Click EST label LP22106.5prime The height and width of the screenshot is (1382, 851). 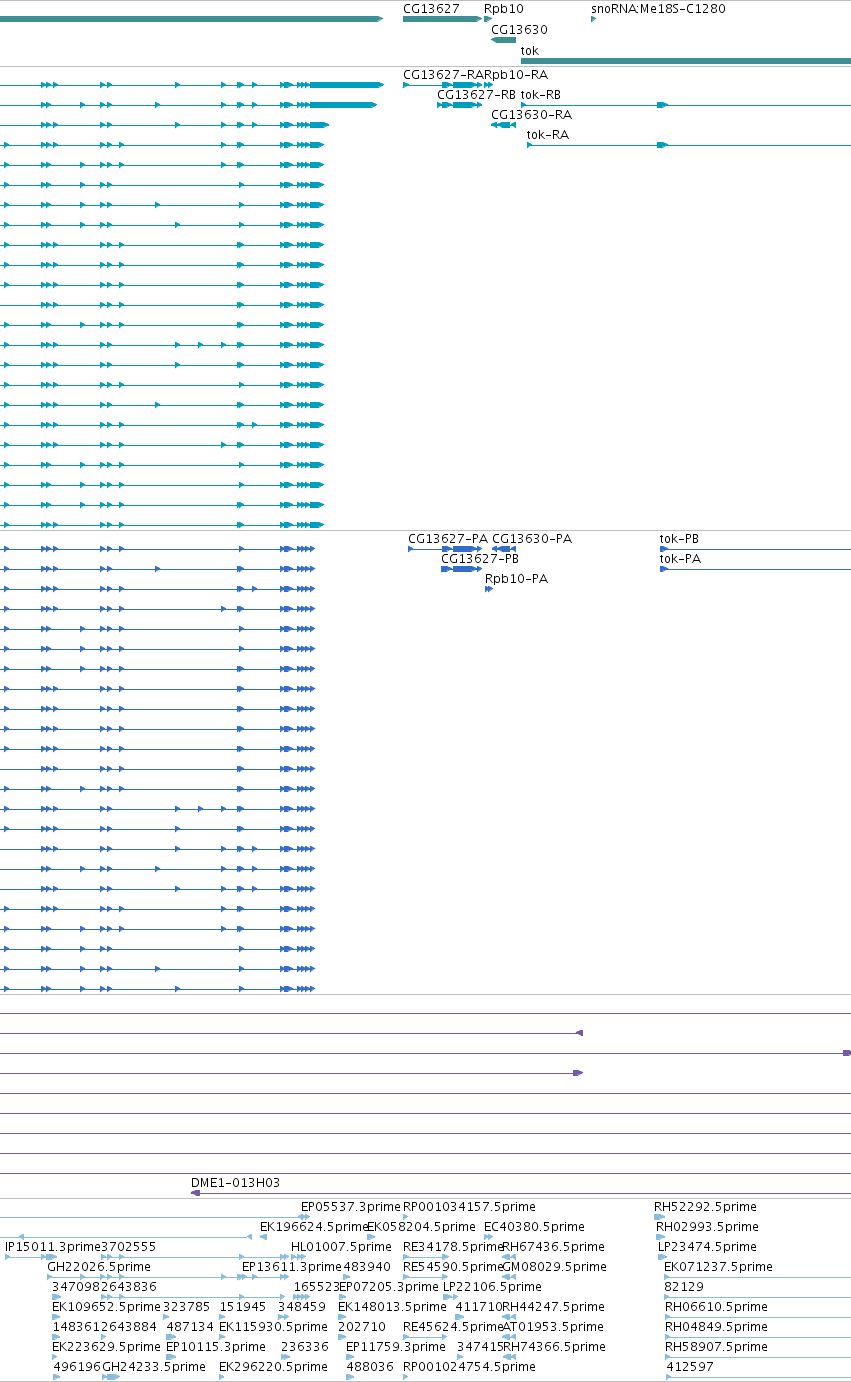pos(492,1287)
